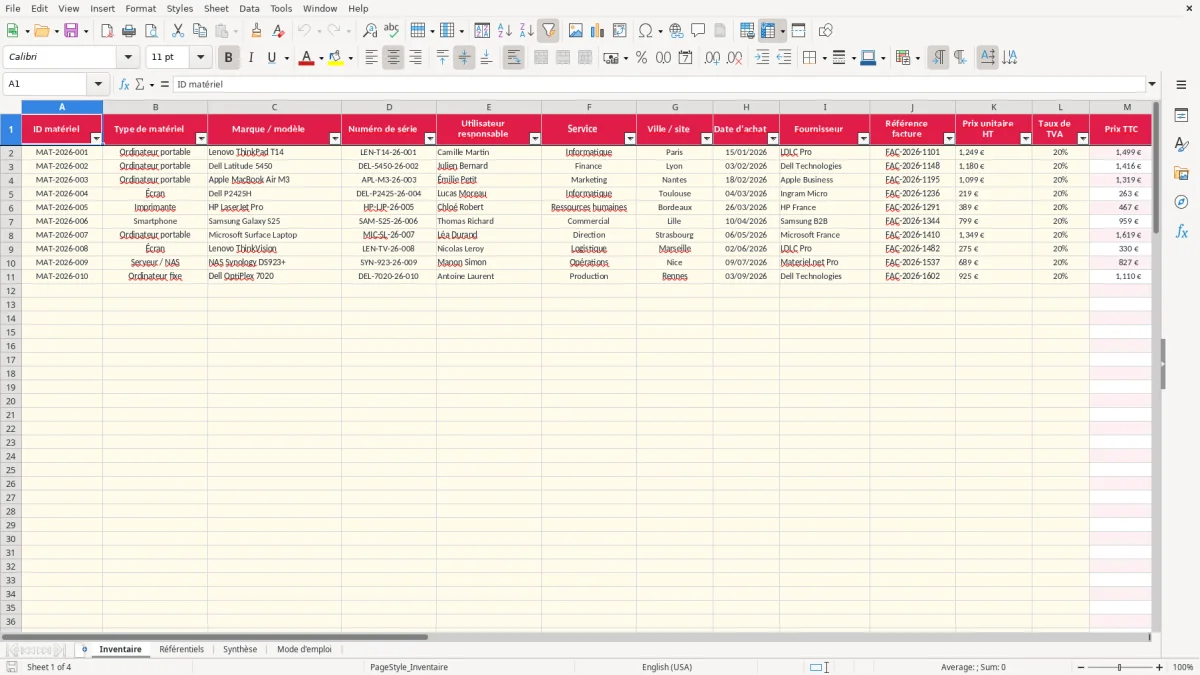Insert Hyperlink icon
Image resolution: width=1200 pixels, height=675 pixels.
(x=676, y=31)
